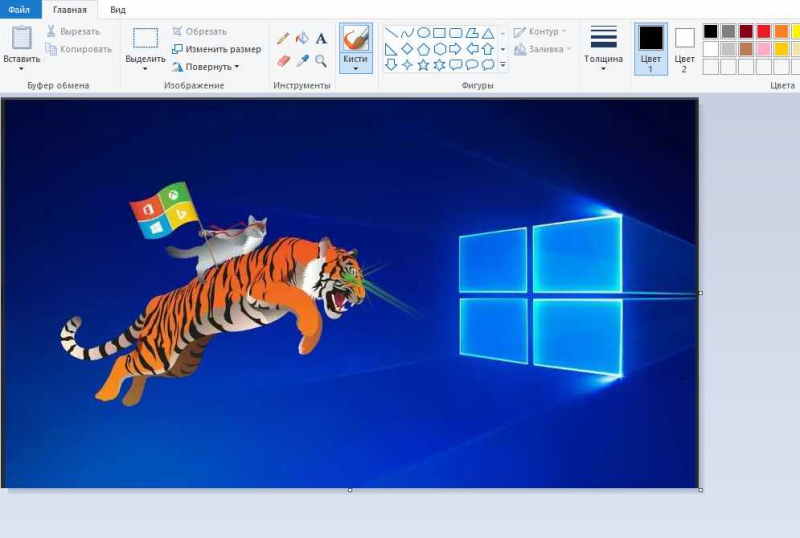The image size is (800, 538).
Task: Click the Копировать copy button
Action: coord(79,49)
